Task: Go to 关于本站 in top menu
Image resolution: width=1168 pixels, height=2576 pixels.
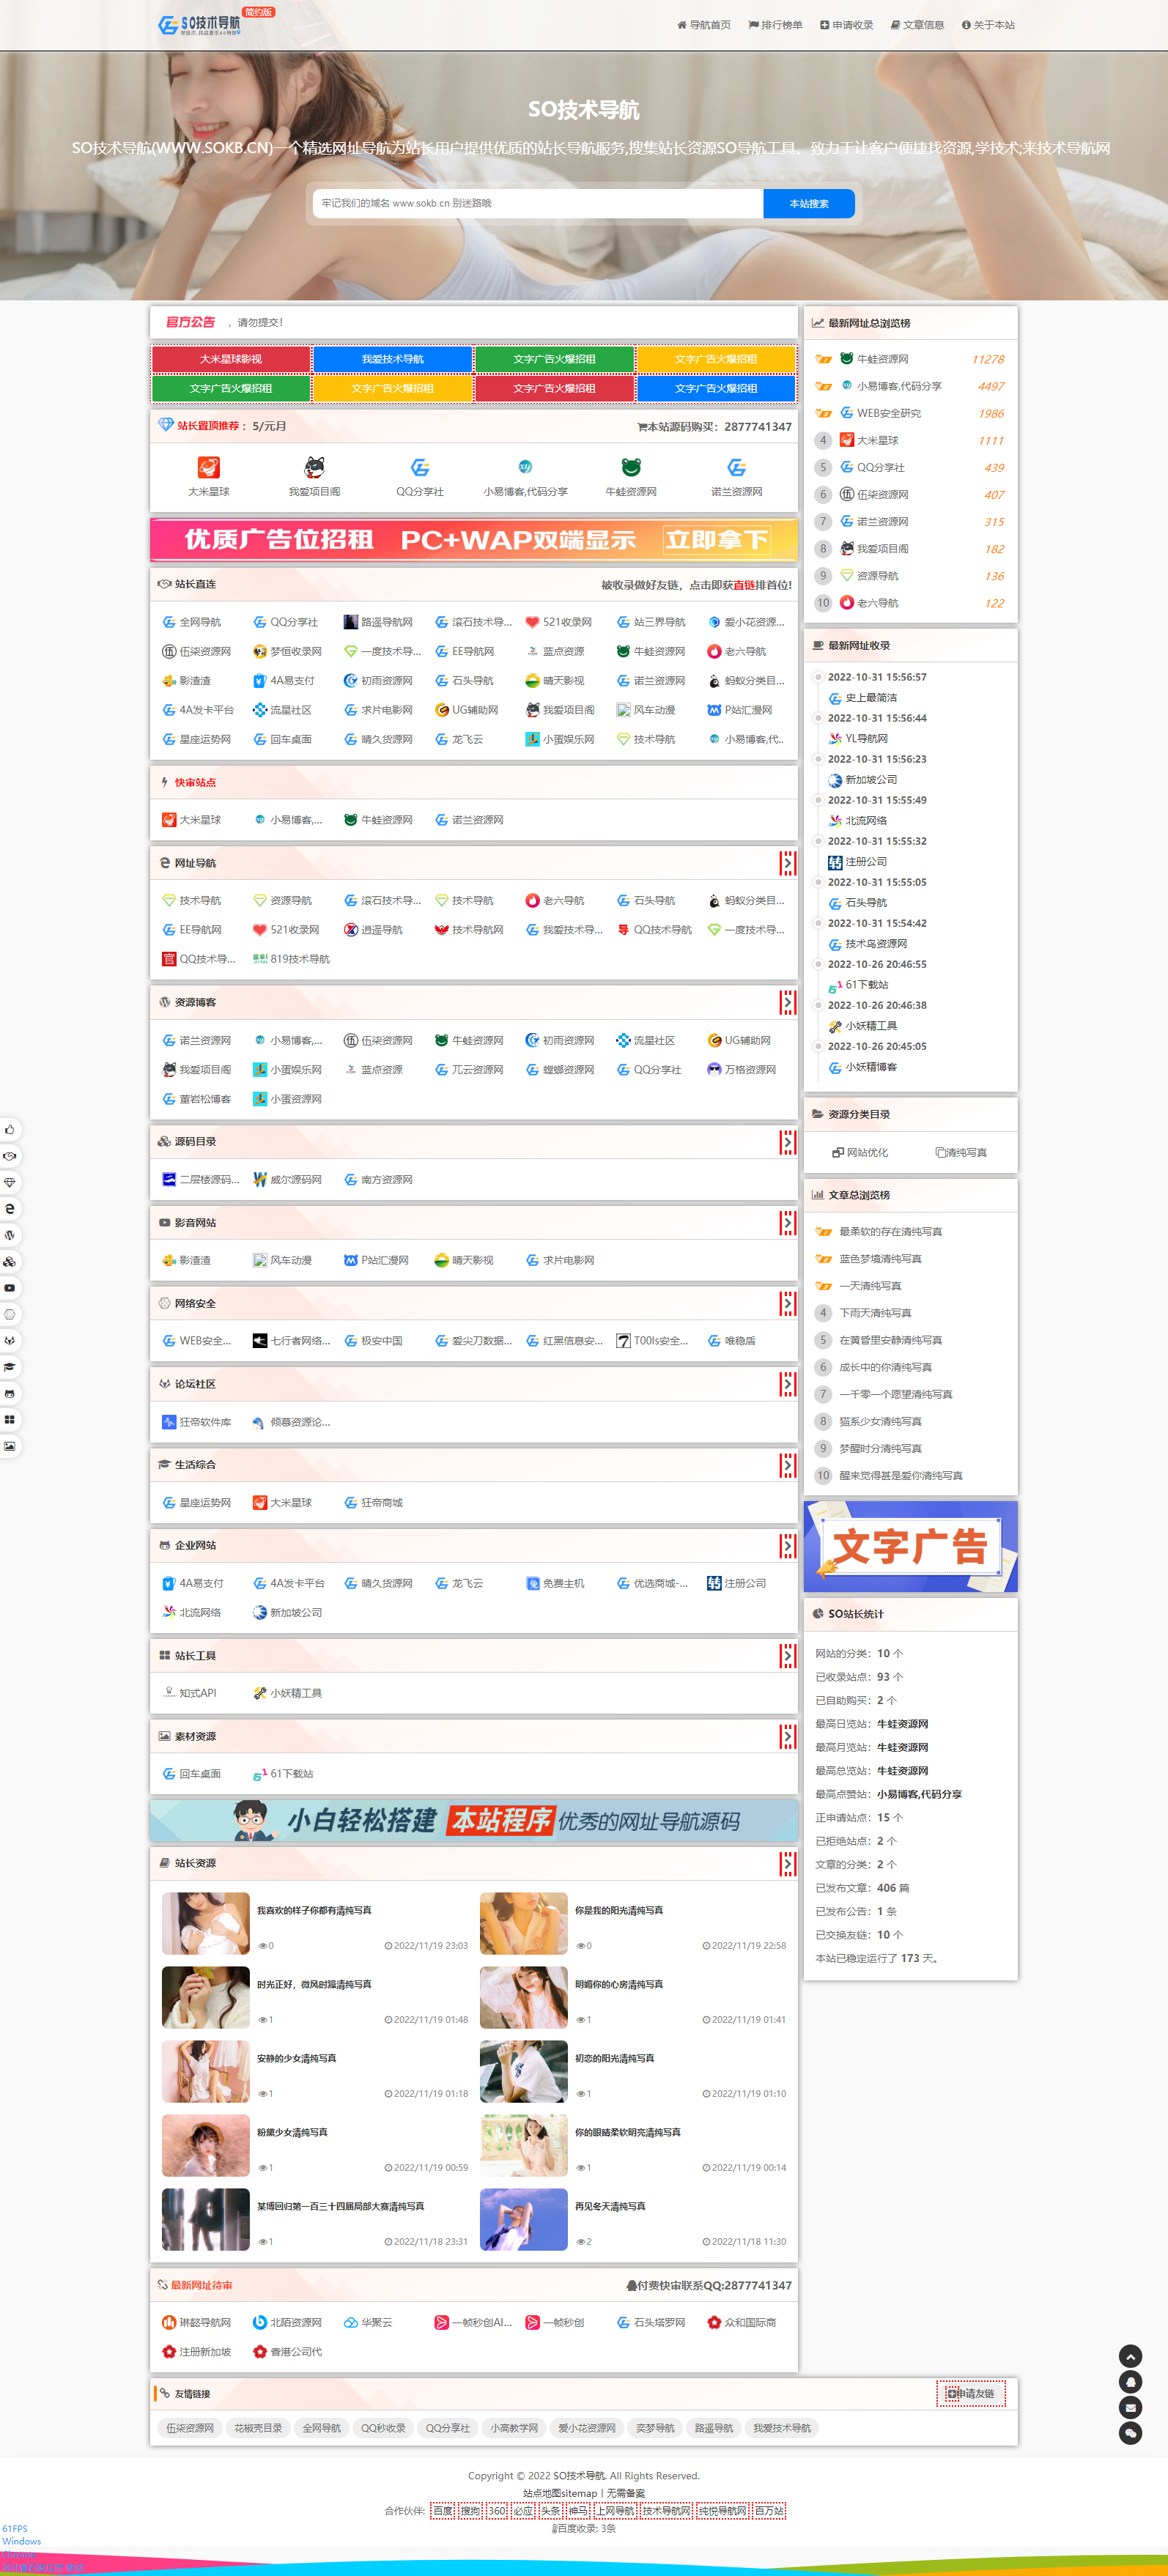Action: [x=988, y=25]
